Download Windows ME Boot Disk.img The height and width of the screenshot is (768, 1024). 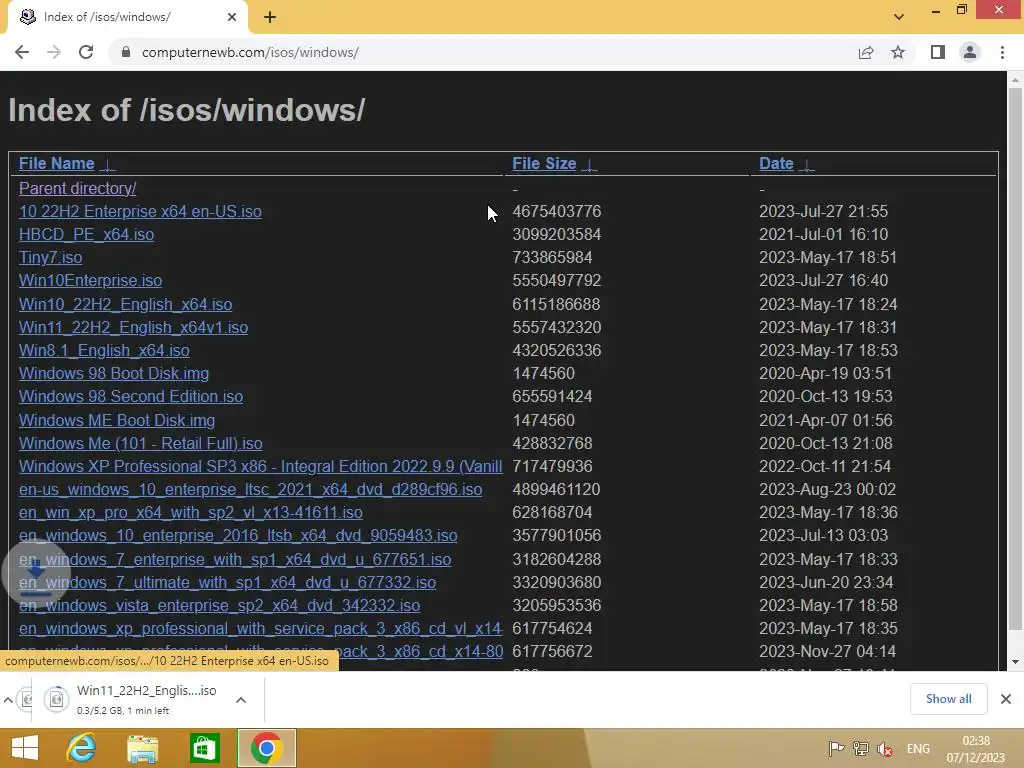(x=117, y=420)
